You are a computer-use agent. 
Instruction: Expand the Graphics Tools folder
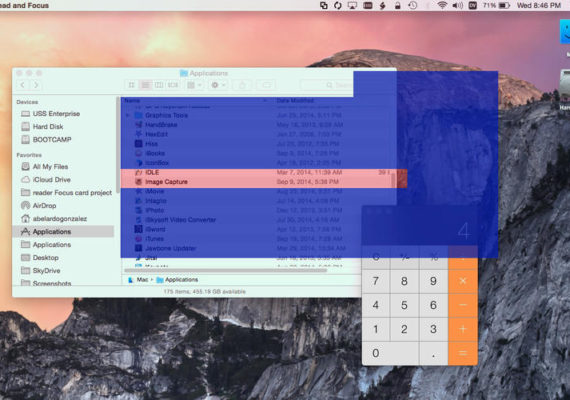pos(128,115)
